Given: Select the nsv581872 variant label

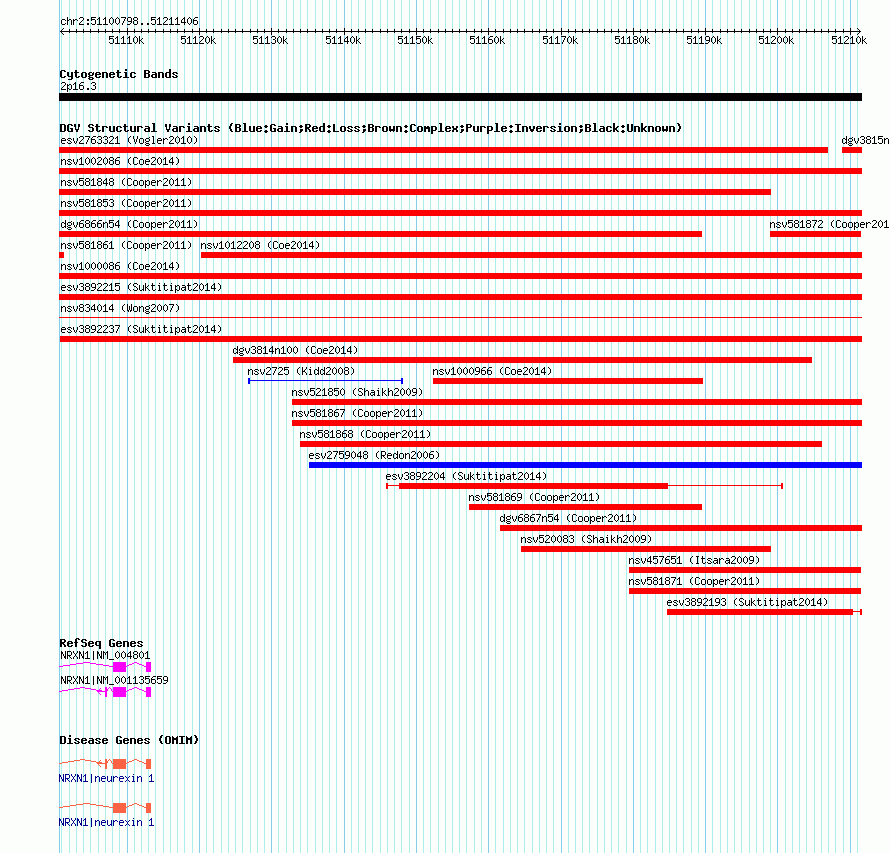Looking at the screenshot, I should coord(829,224).
